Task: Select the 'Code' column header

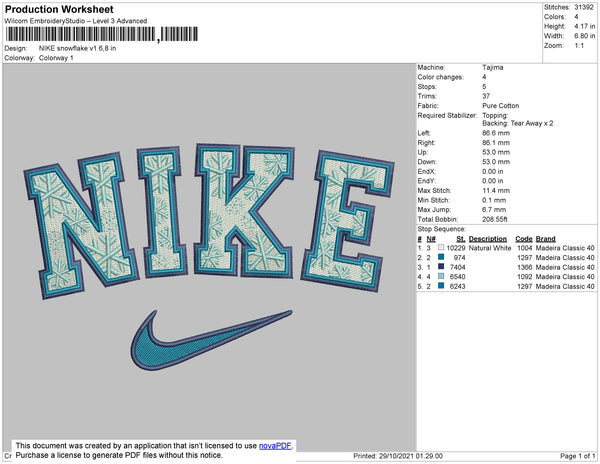Action: click(x=523, y=239)
